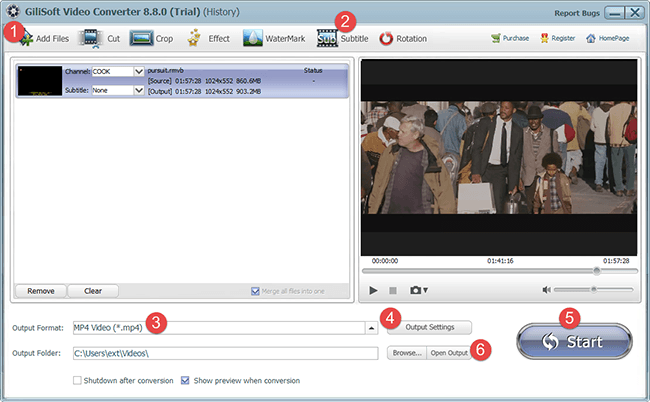The image size is (650, 402).
Task: Click the Output Settings button
Action: [429, 327]
